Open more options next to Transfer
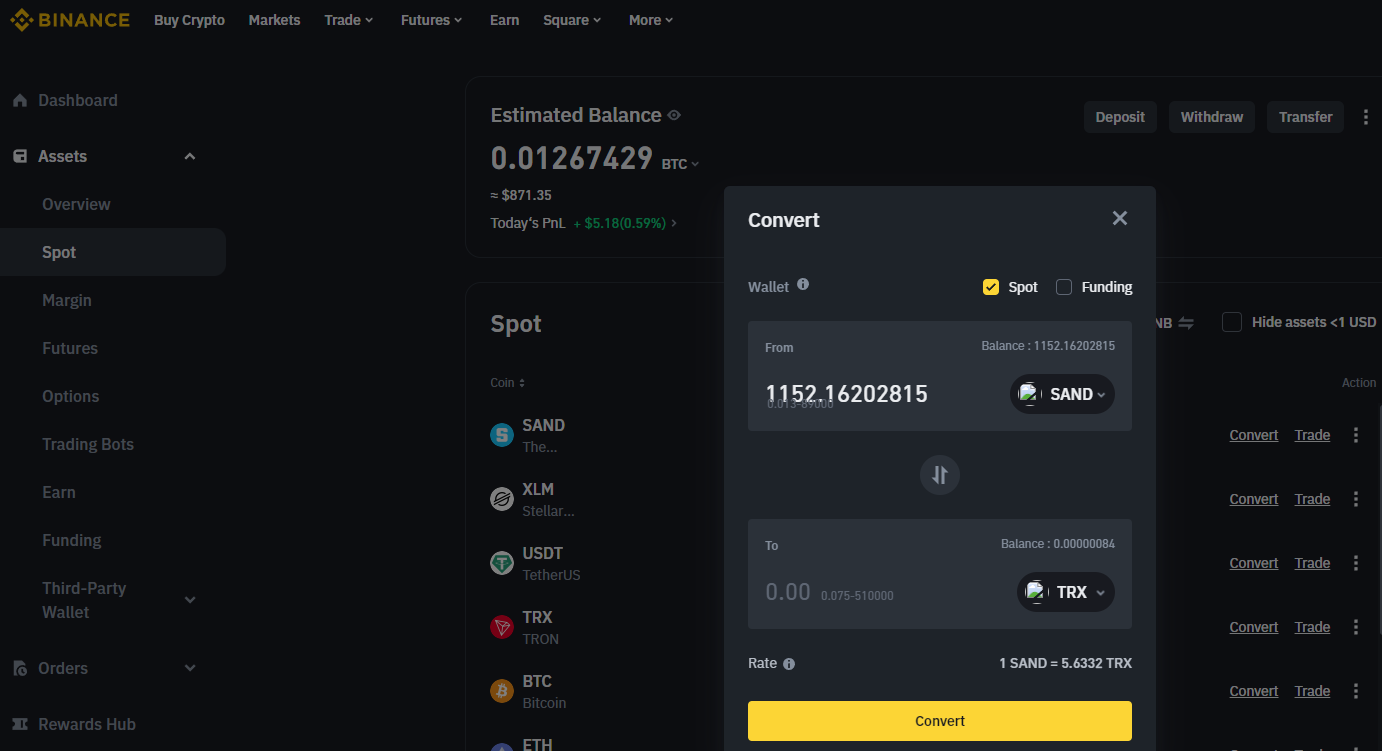 pyautogui.click(x=1366, y=117)
